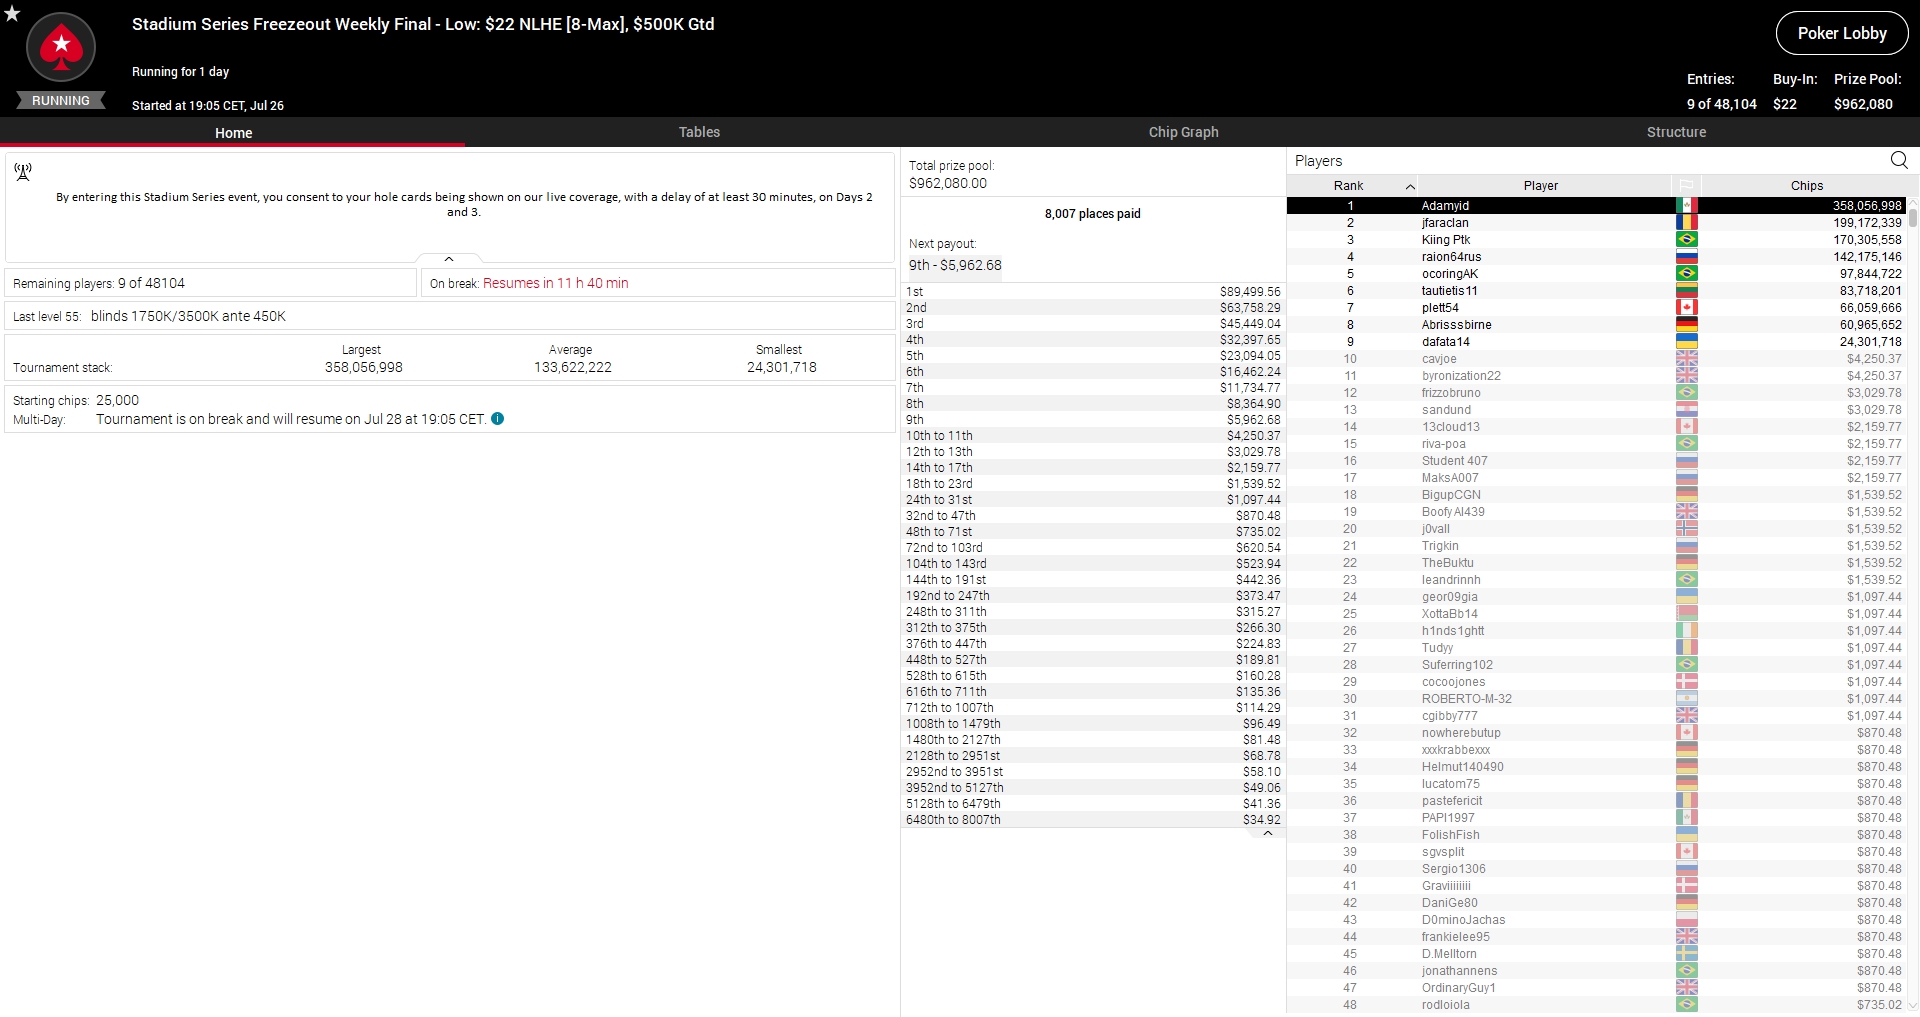
Task: Click cavjoe's UK flag
Action: pos(1687,359)
